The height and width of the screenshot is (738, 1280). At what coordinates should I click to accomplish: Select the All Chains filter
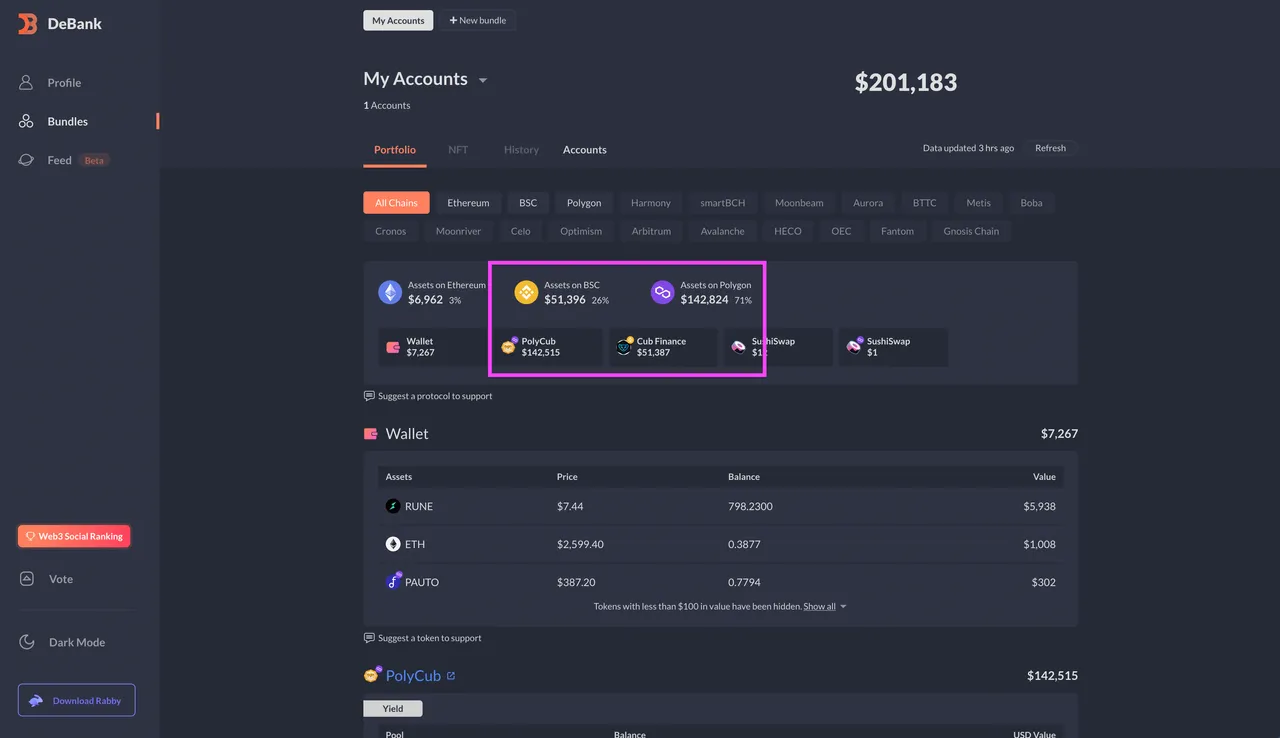click(x=396, y=203)
